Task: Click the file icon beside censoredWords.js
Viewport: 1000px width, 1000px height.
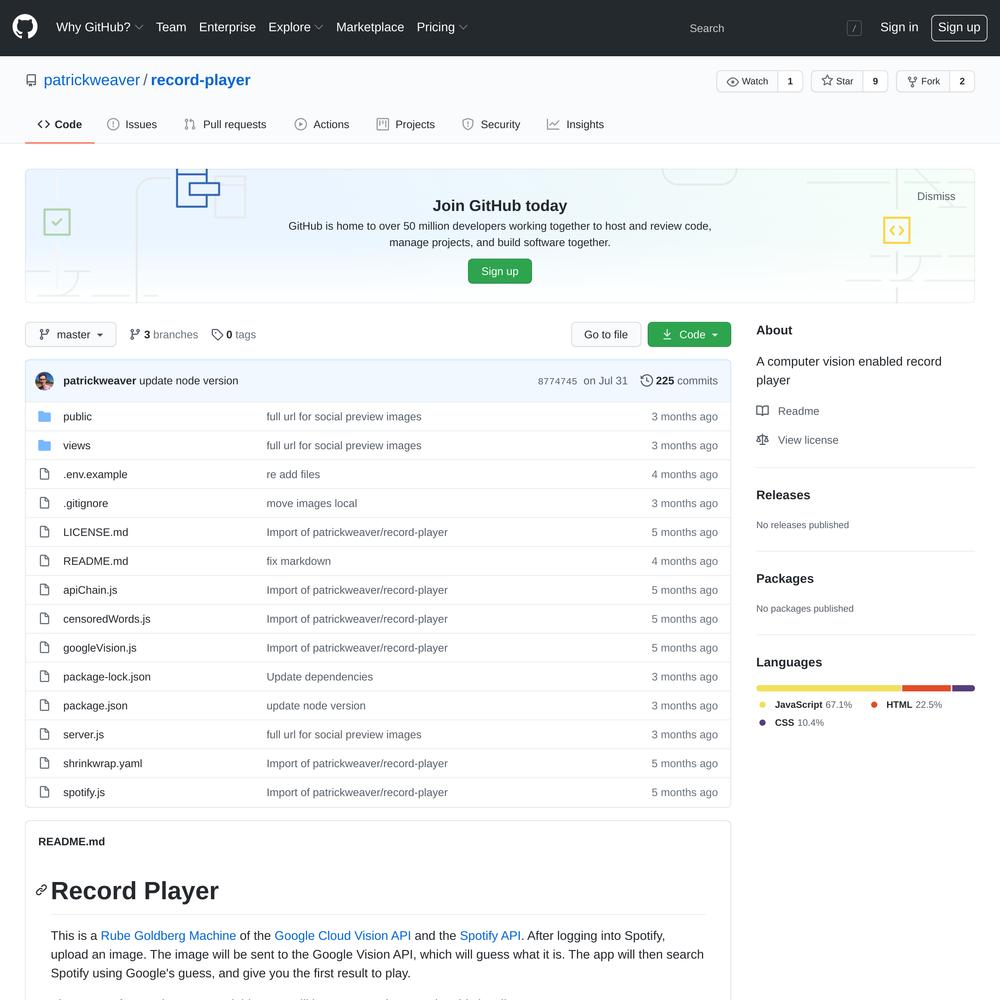Action: [44, 619]
